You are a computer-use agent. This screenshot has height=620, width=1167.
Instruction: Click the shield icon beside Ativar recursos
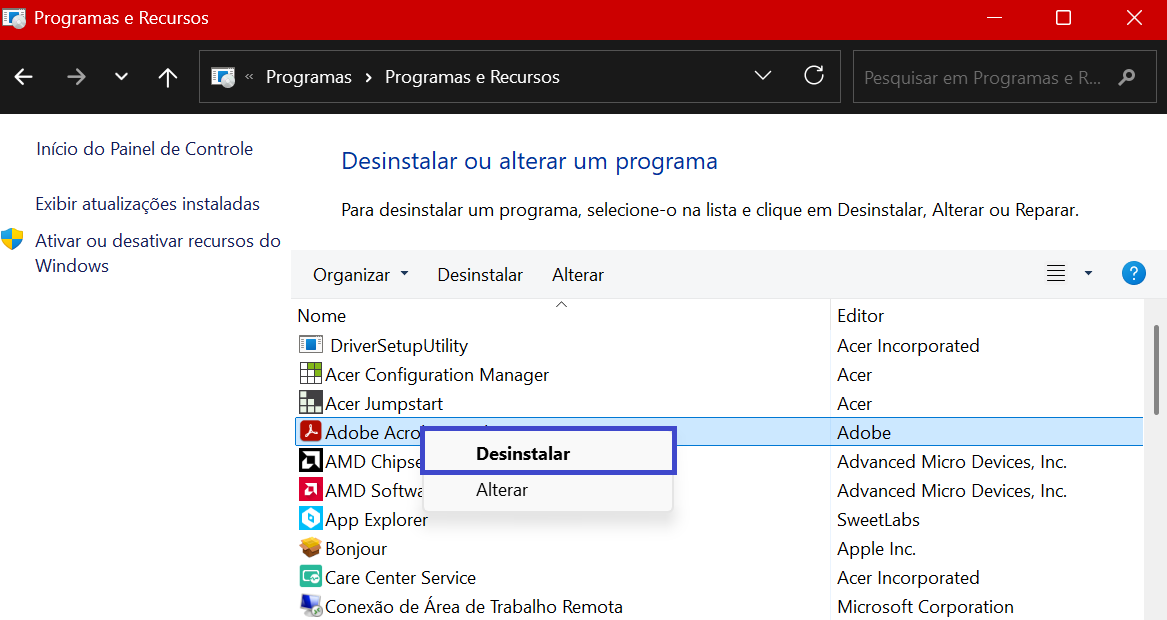click(x=12, y=240)
